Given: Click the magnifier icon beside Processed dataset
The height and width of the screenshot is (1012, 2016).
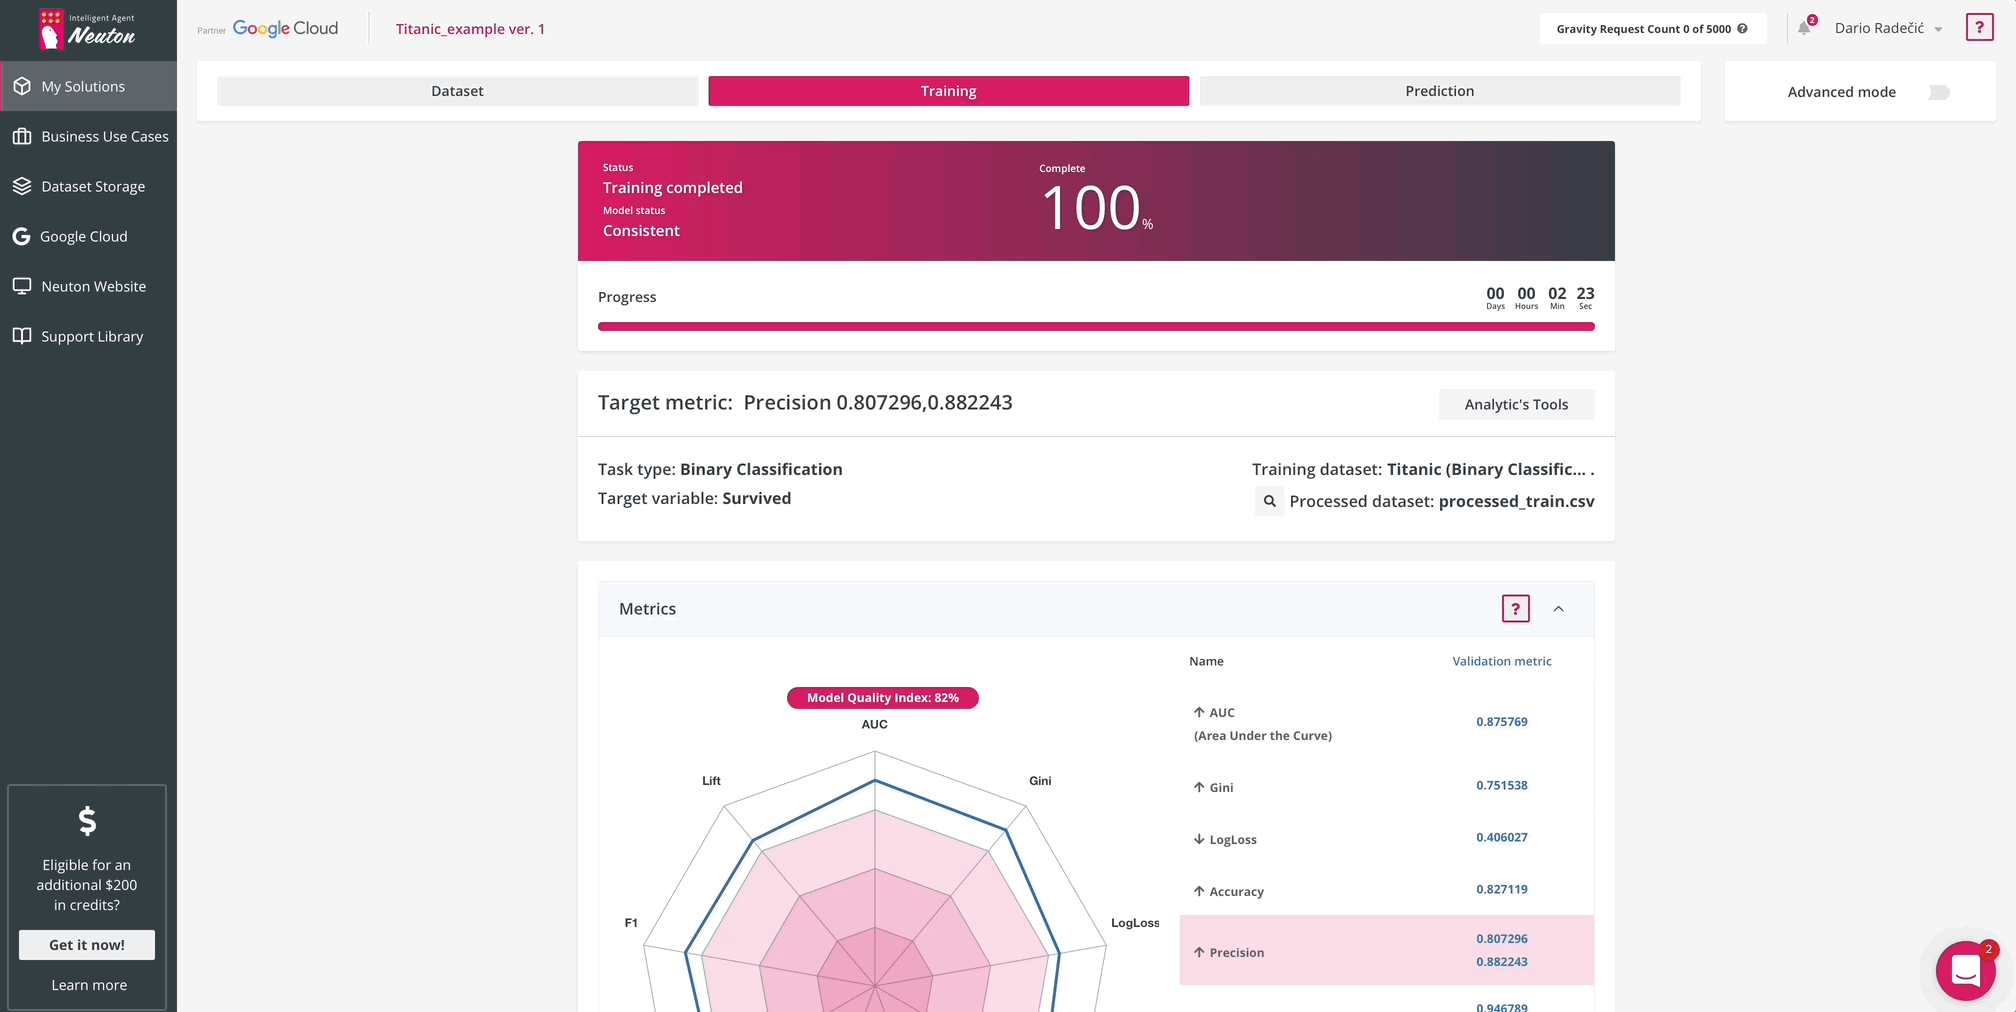Looking at the screenshot, I should tap(1269, 501).
